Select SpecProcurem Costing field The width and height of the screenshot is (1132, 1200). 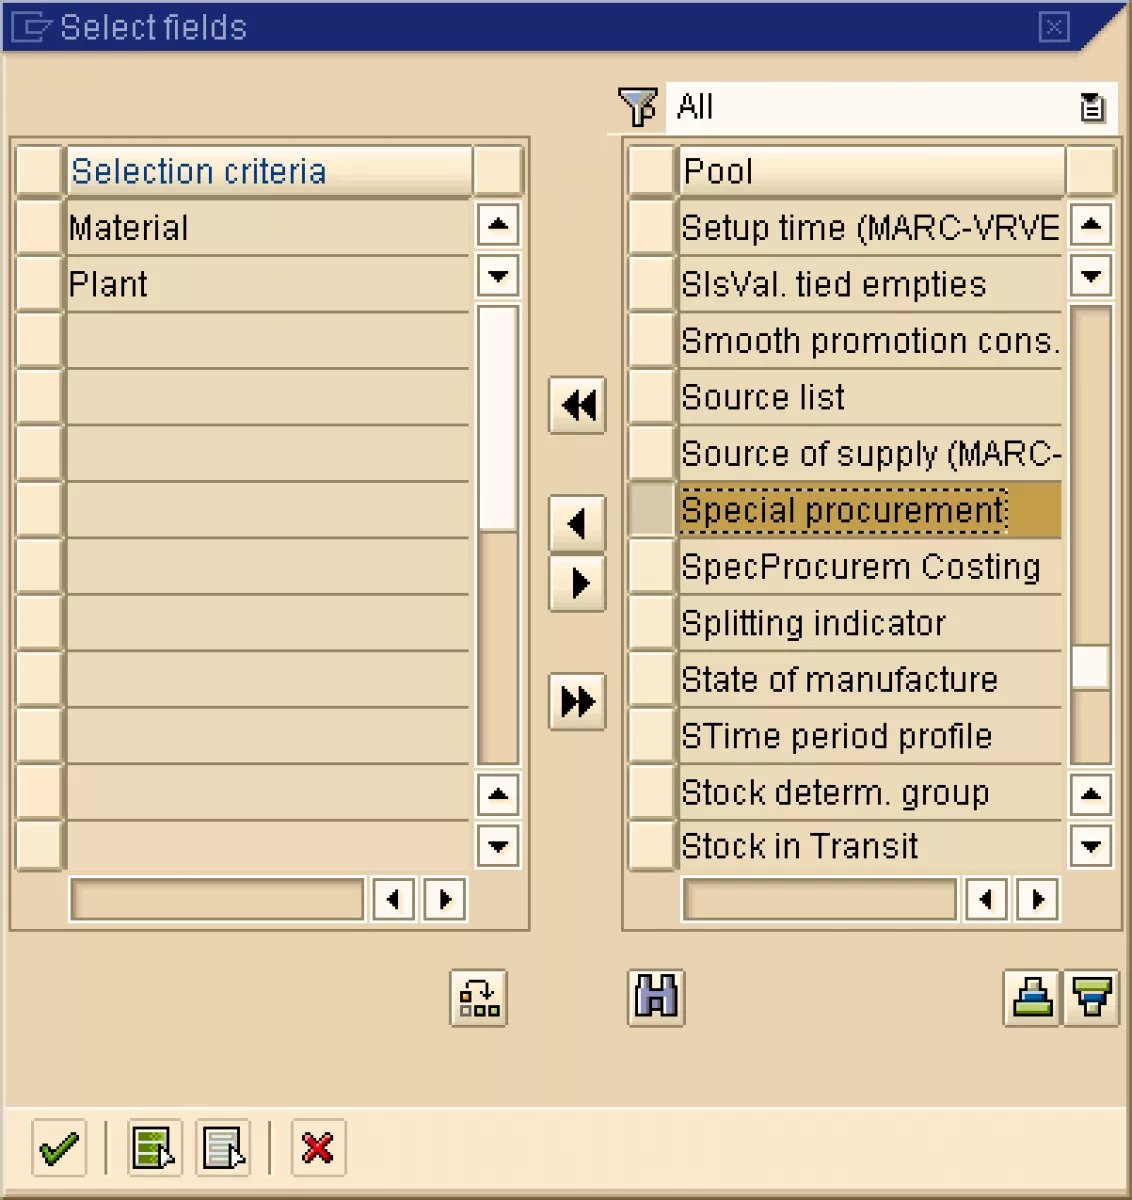click(870, 567)
